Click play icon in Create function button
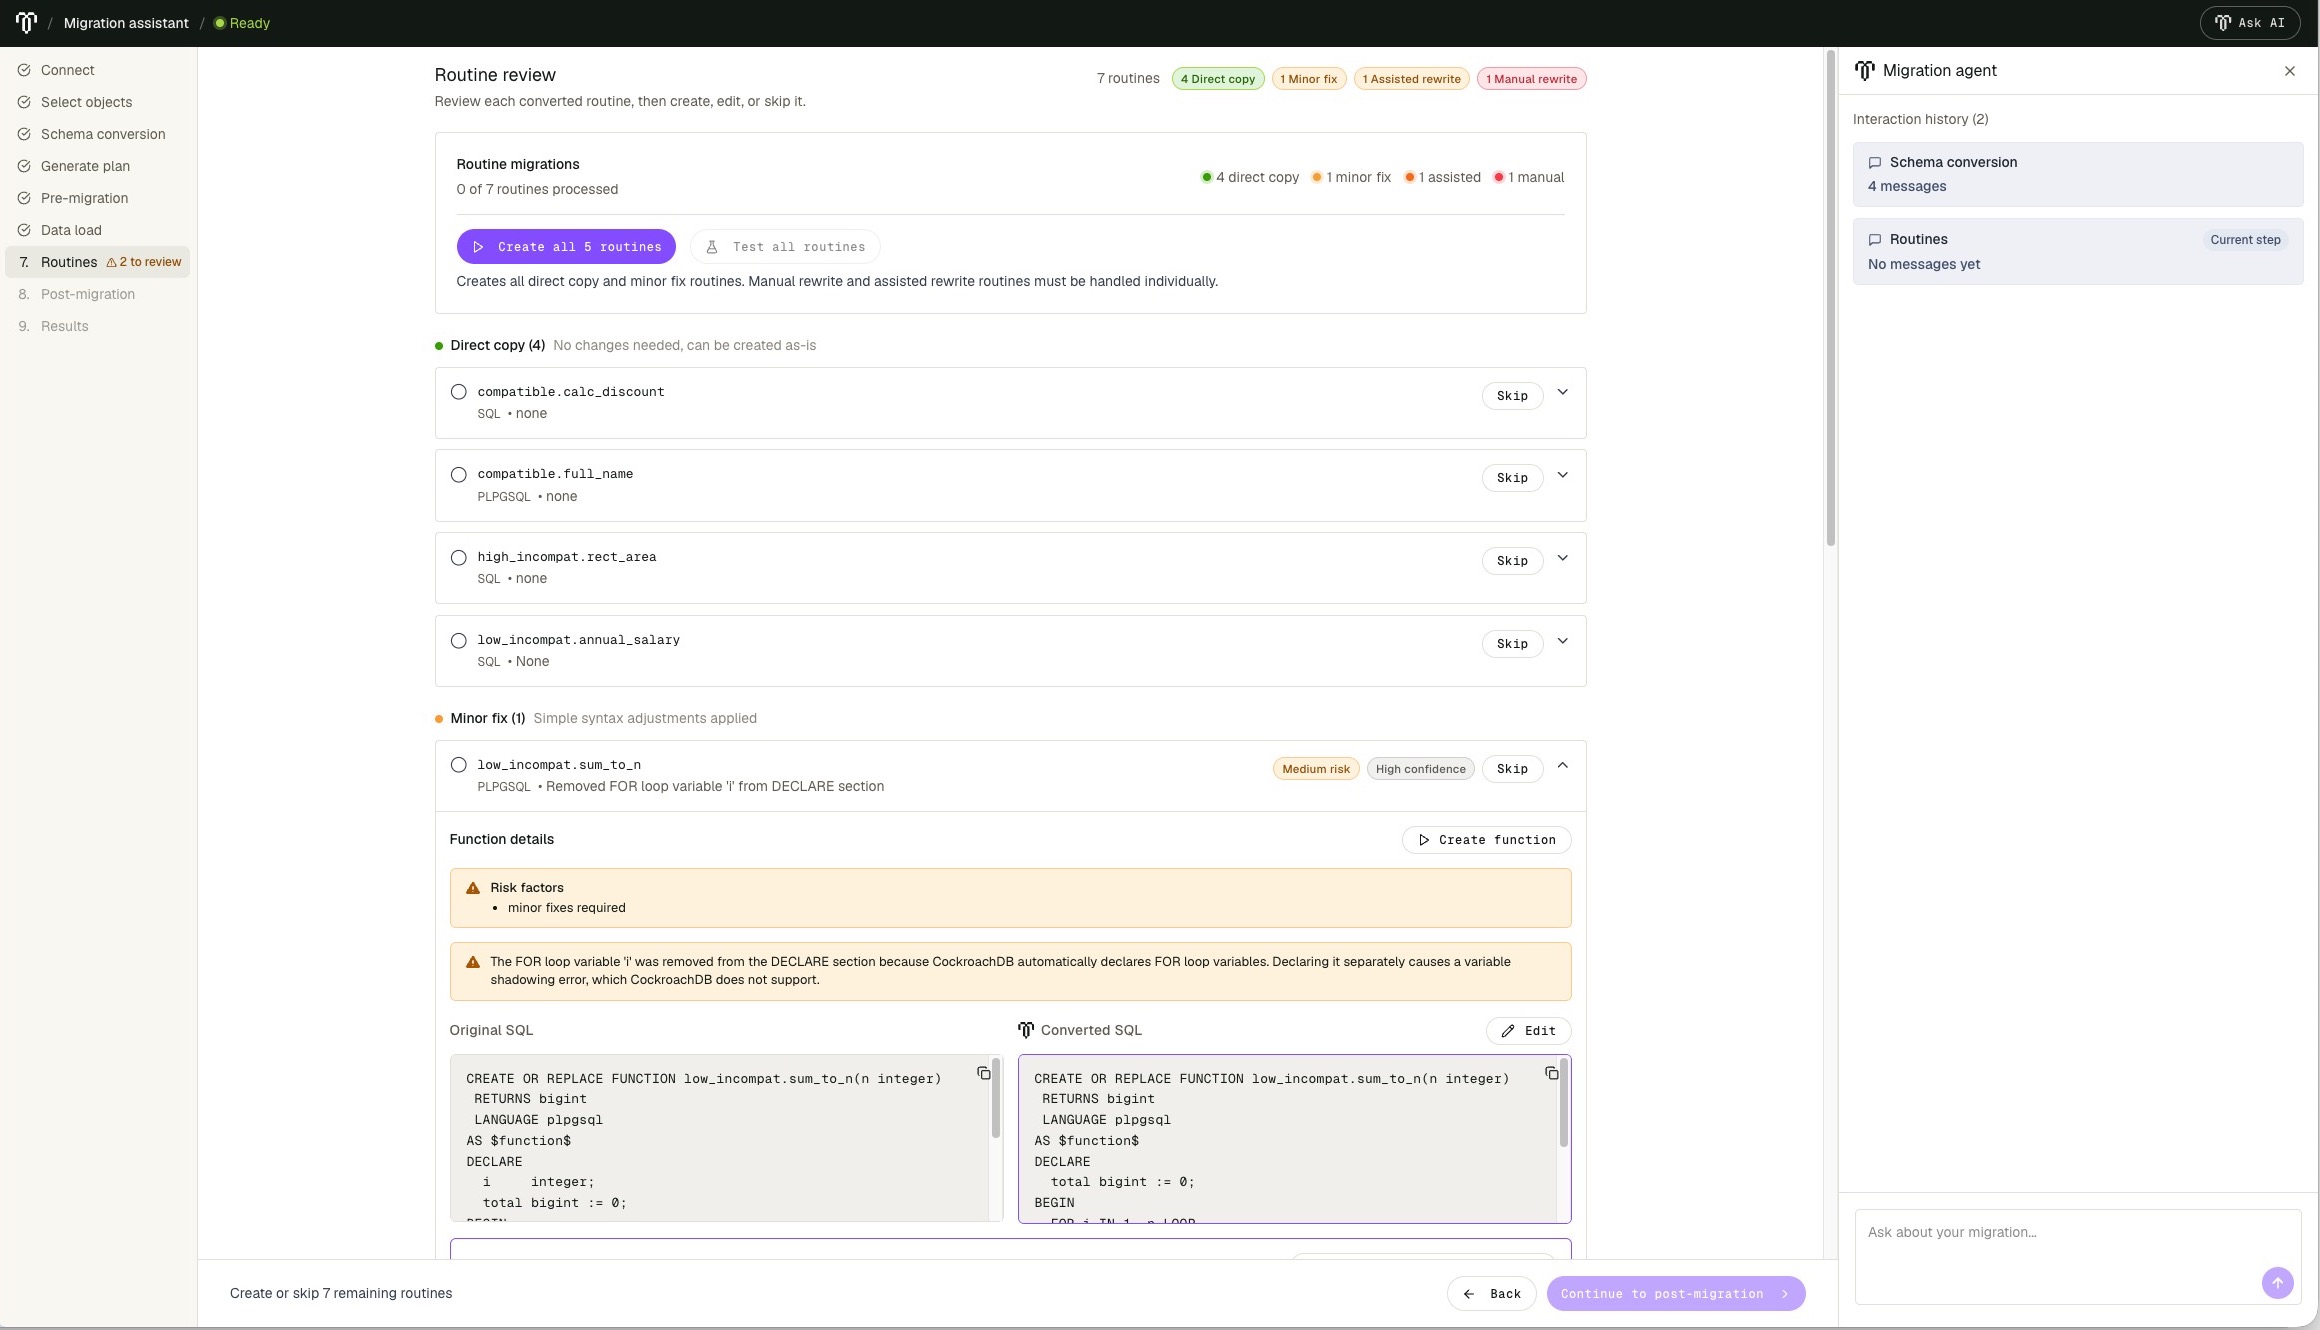Image resolution: width=2320 pixels, height=1330 pixels. (1424, 840)
